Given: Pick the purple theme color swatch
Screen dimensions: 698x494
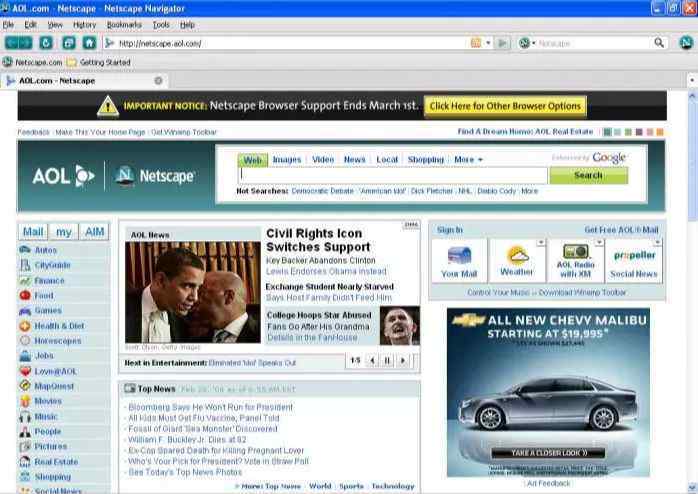Looking at the screenshot, I should [639, 132].
